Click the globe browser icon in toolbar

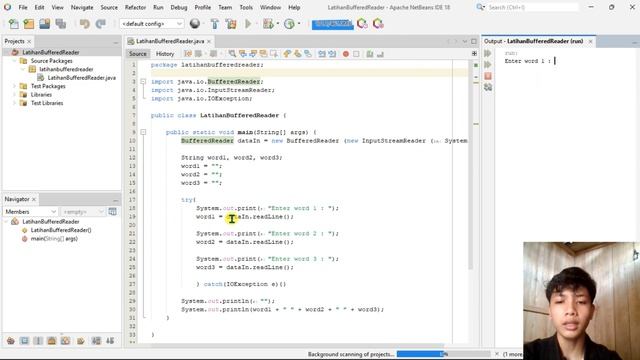coord(195,24)
